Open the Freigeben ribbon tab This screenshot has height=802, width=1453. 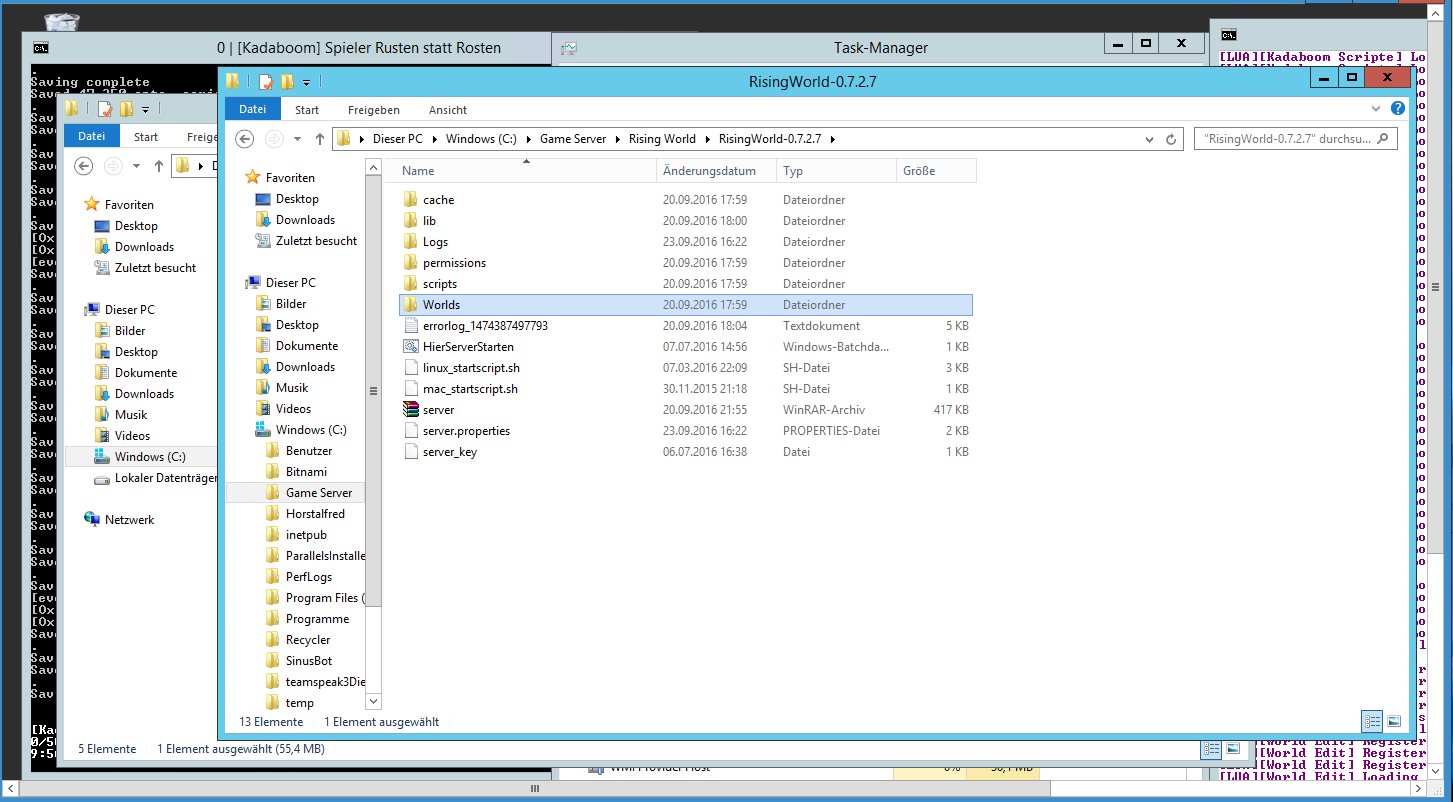(x=373, y=109)
